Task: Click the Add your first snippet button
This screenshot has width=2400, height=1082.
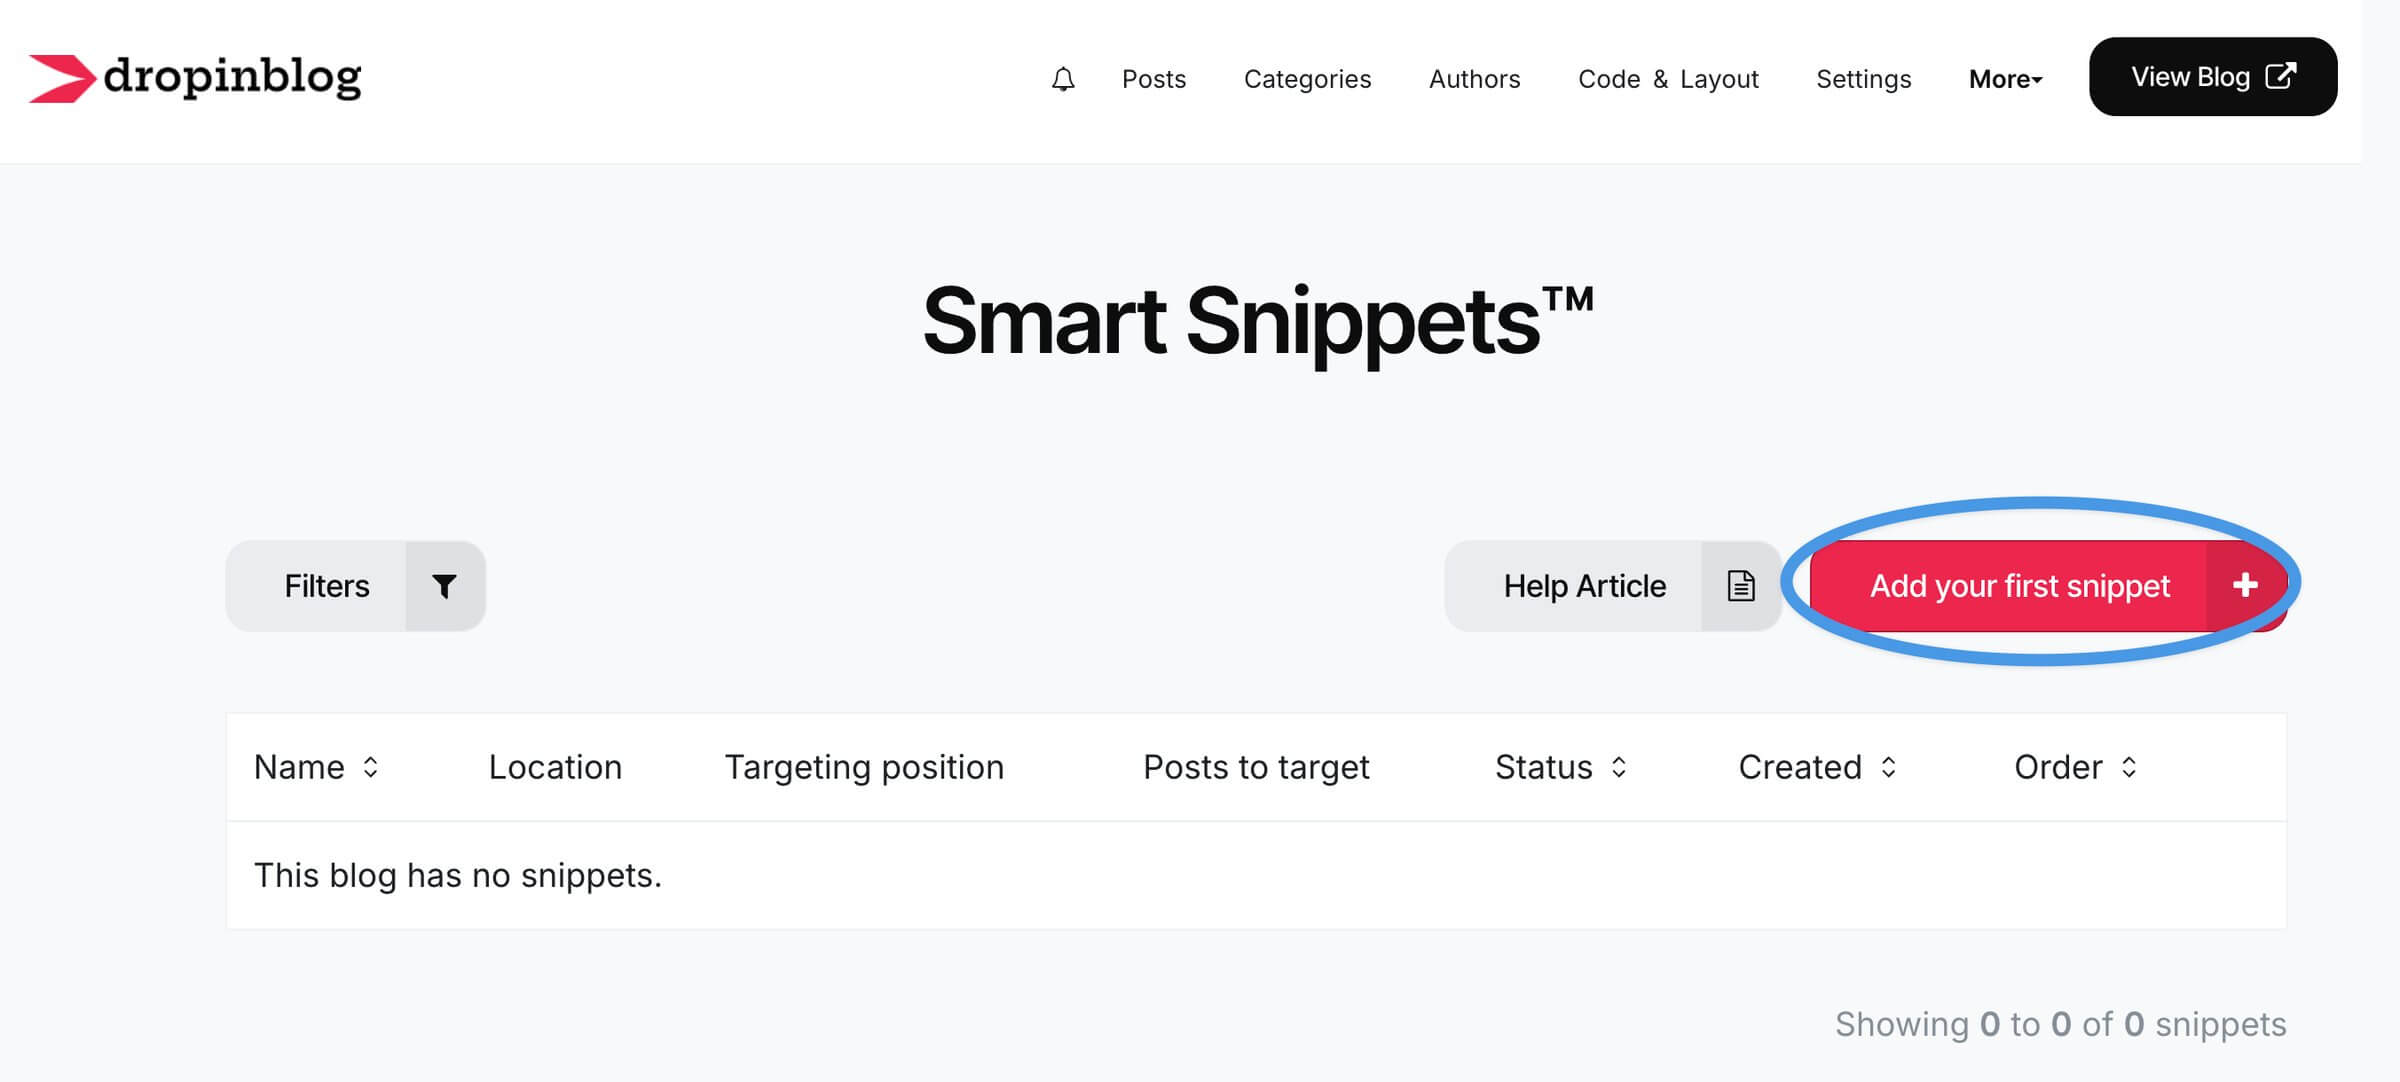Action: (2020, 585)
